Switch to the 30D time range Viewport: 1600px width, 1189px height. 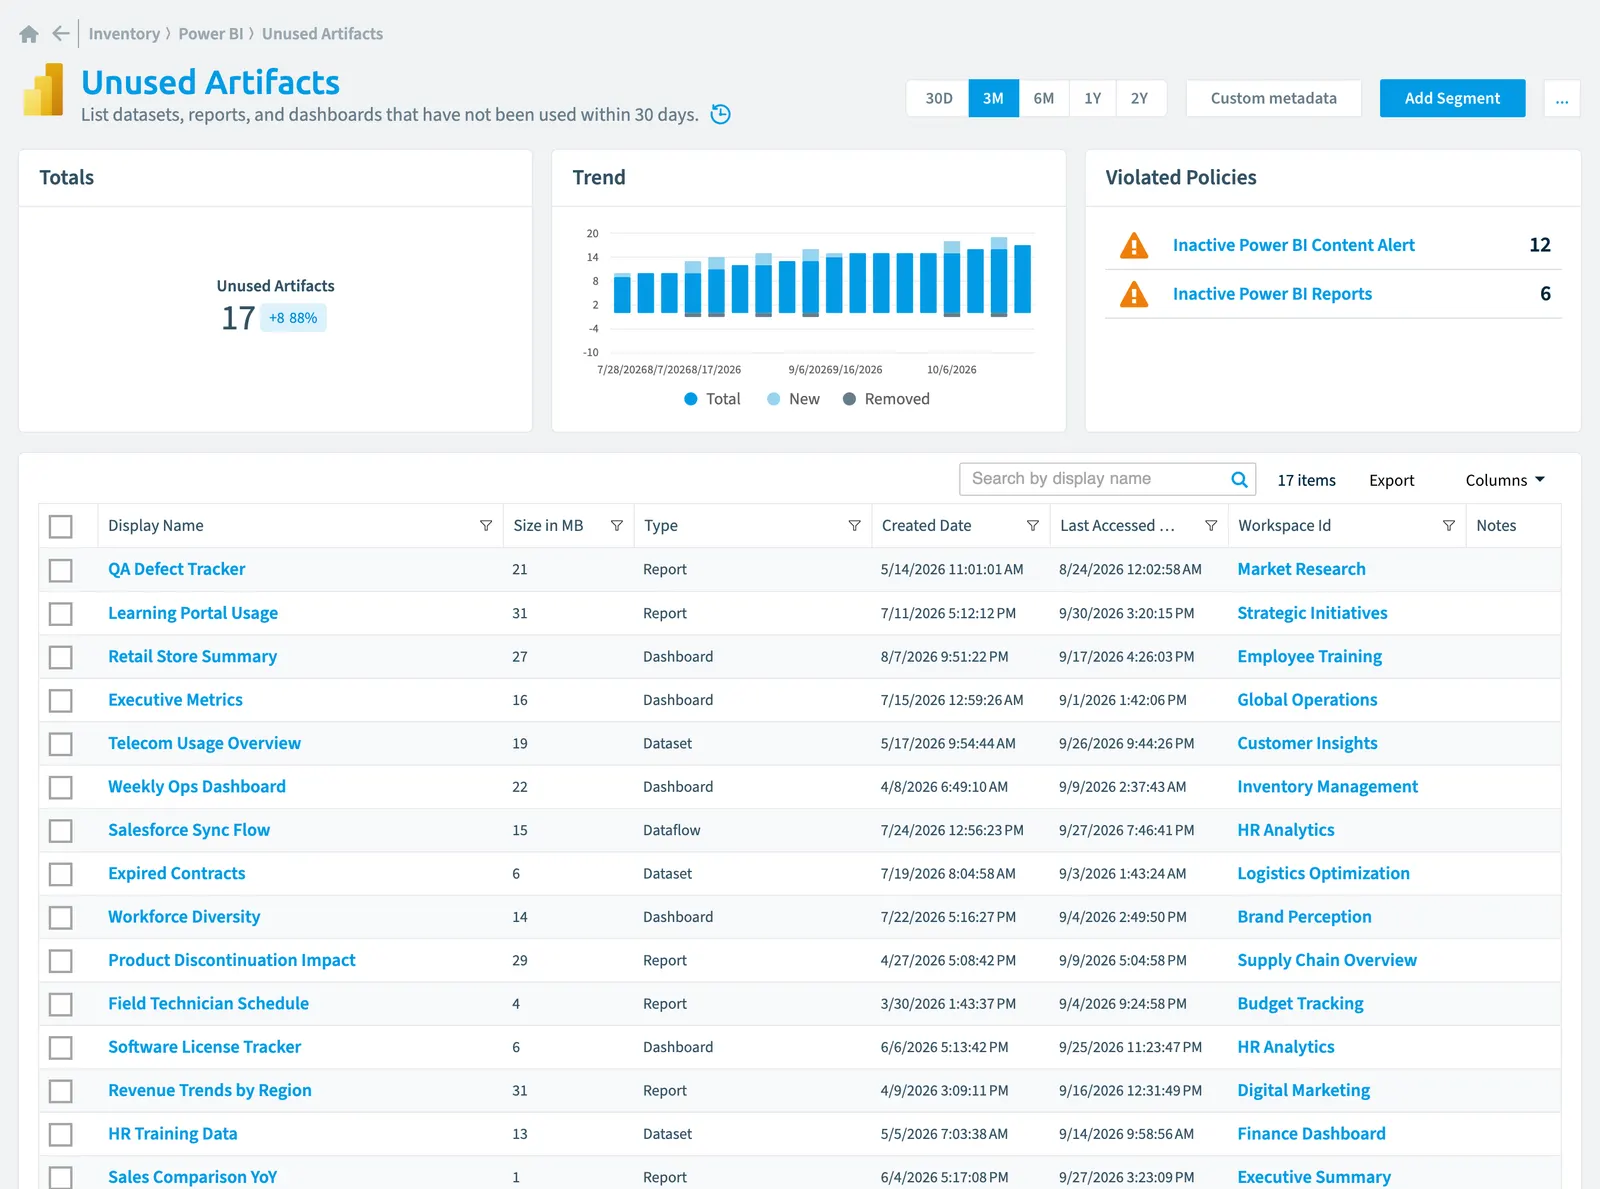click(939, 98)
